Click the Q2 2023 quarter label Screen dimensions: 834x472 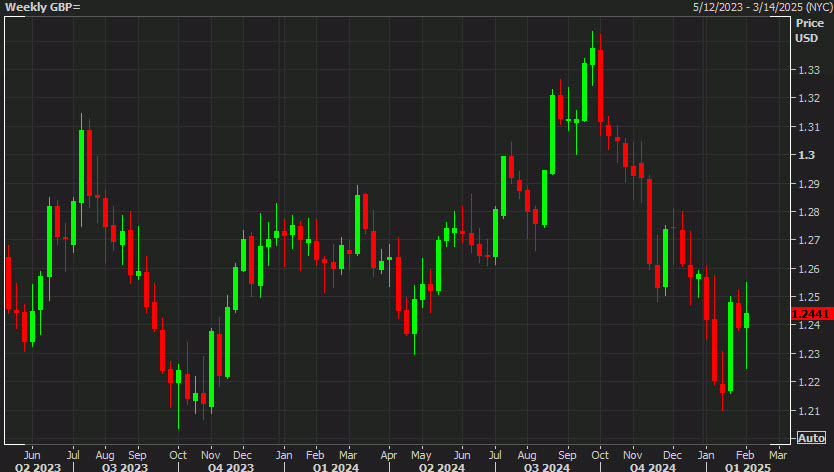coord(37,467)
